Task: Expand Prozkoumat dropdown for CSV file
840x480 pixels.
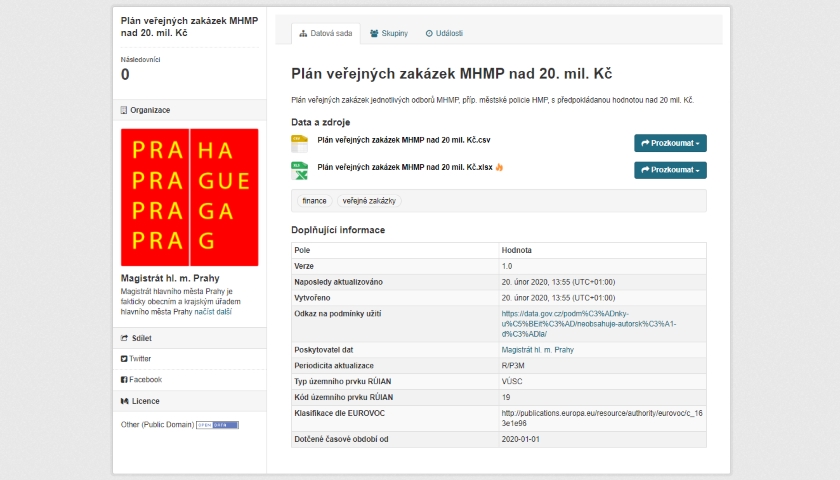Action: pyautogui.click(x=670, y=143)
